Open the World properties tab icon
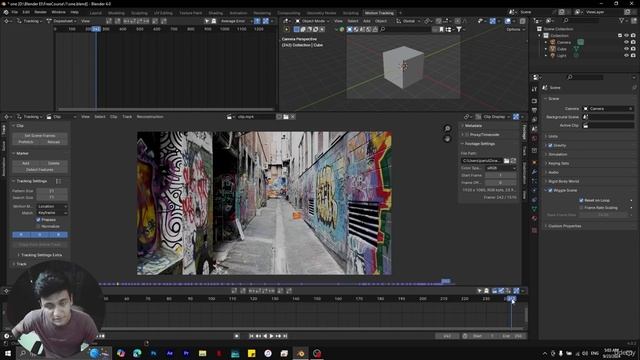 tap(534, 139)
